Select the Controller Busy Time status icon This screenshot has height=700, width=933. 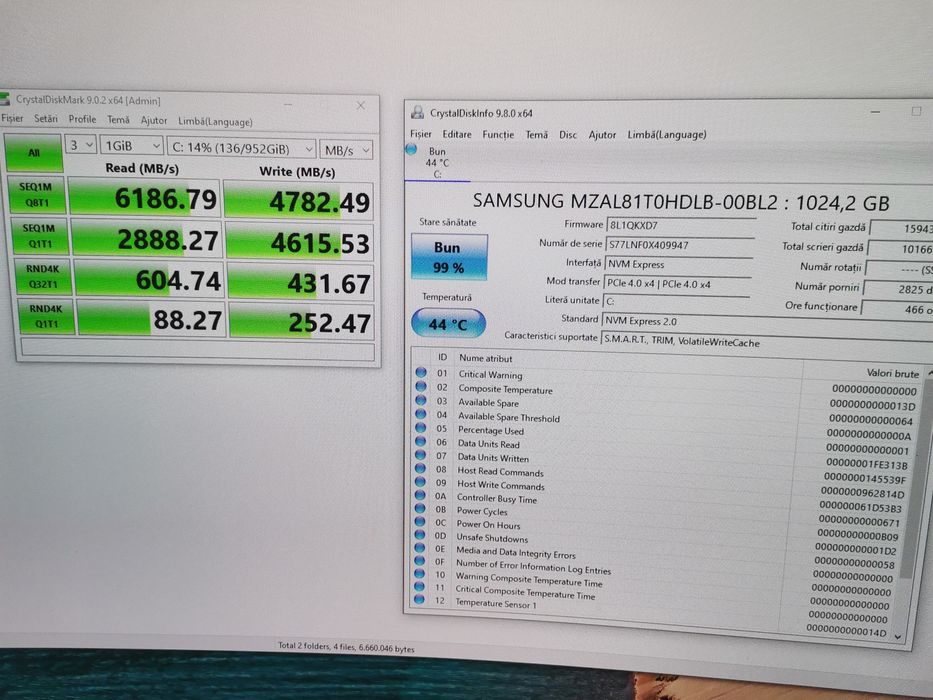coord(420,495)
